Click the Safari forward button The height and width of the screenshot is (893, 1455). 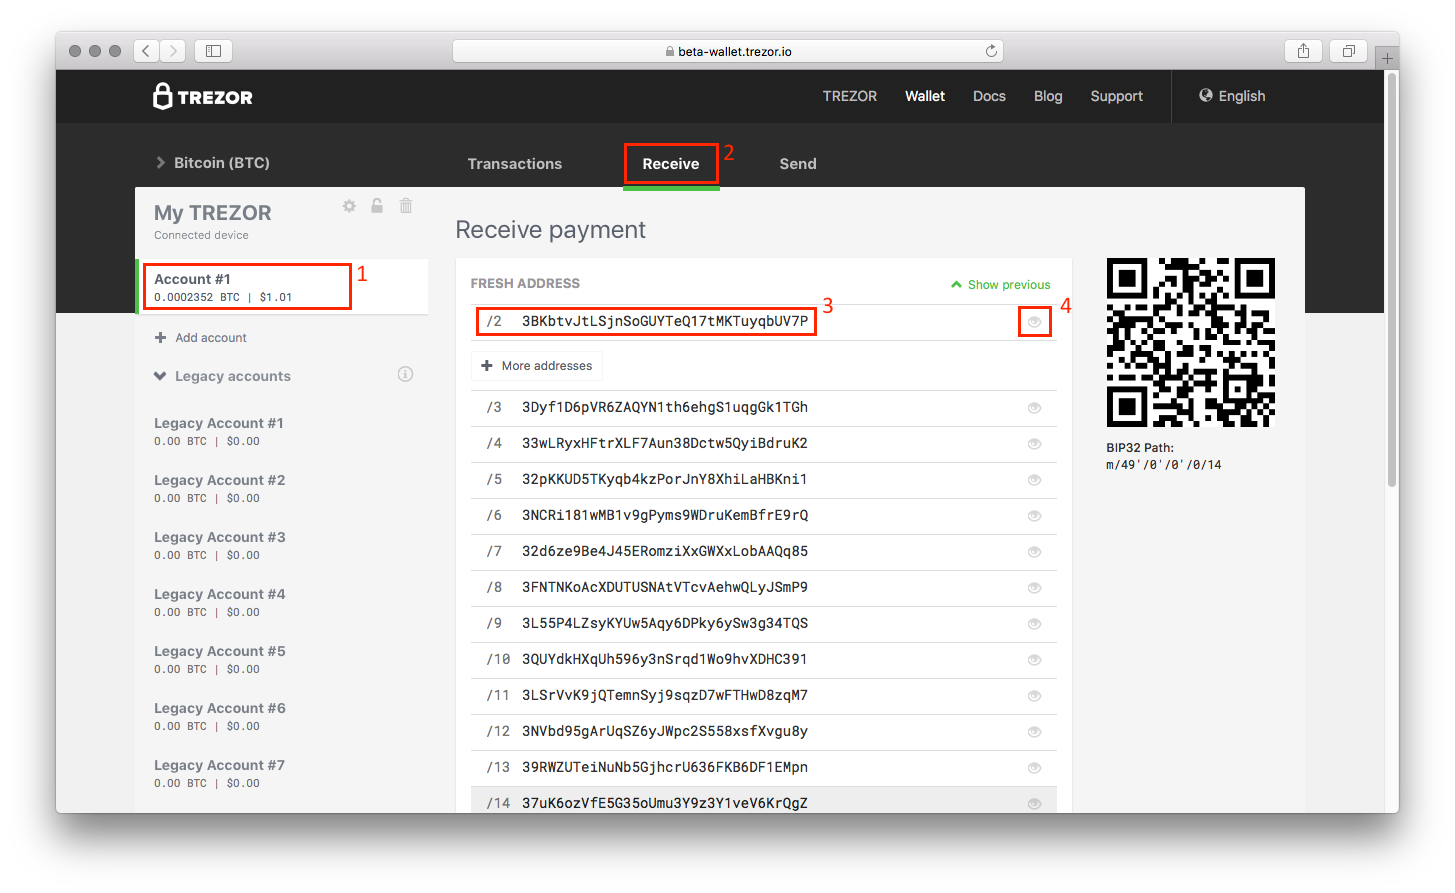pos(173,50)
